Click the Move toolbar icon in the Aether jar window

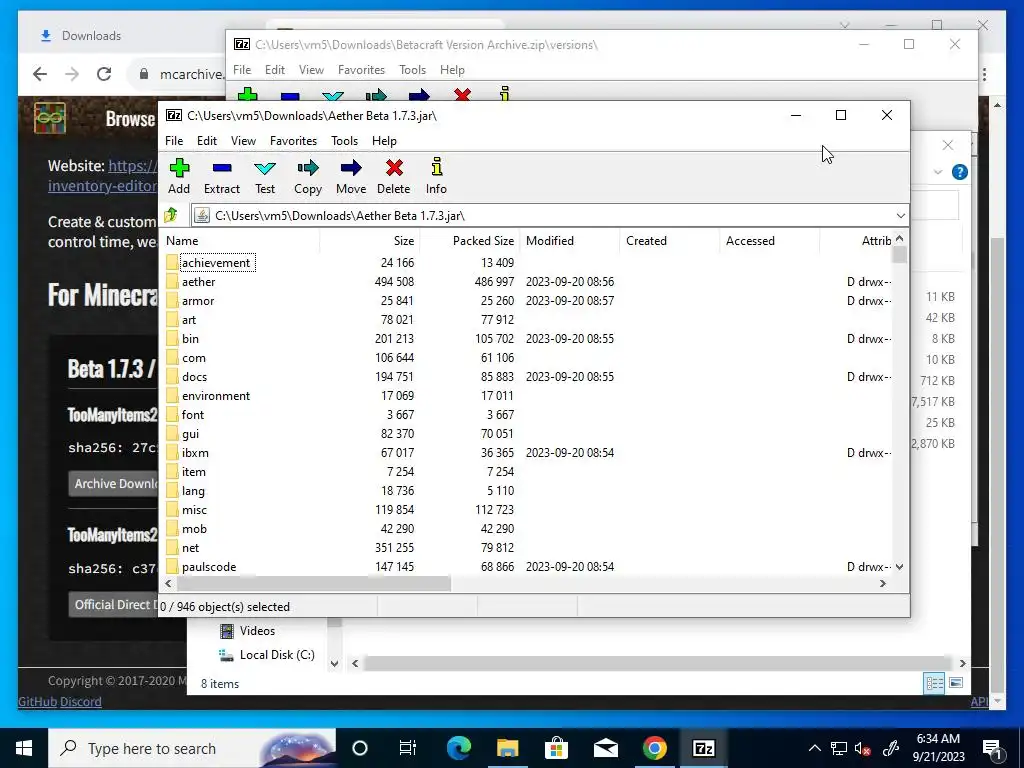[351, 168]
